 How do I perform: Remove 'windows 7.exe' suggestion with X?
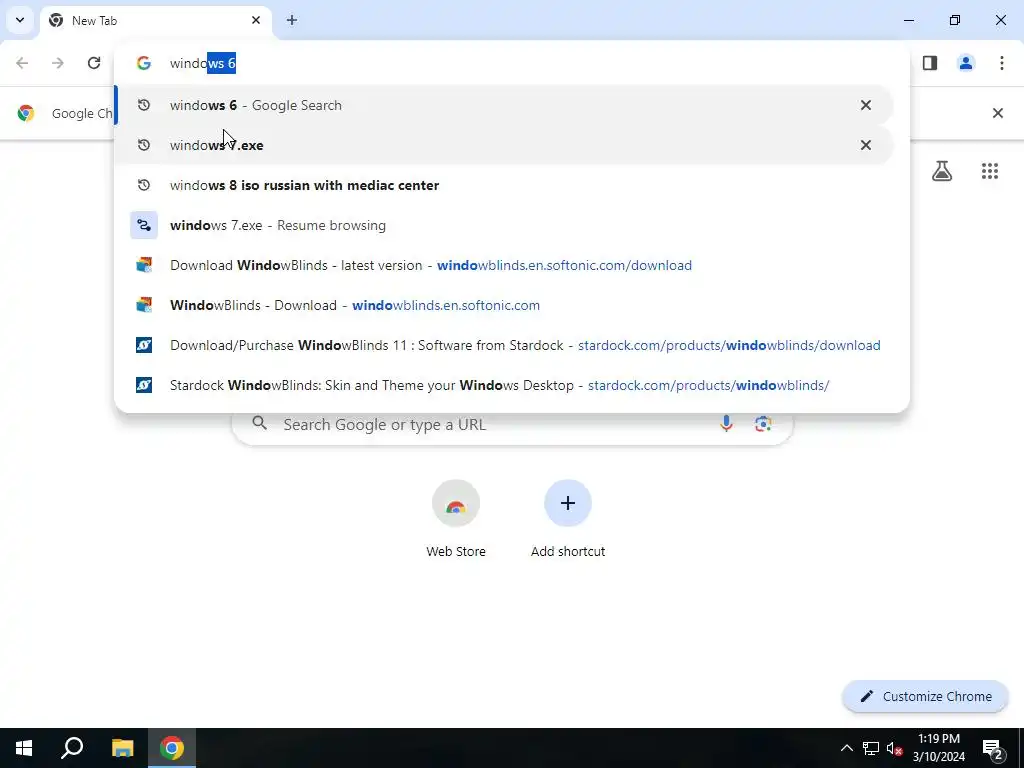pos(865,145)
